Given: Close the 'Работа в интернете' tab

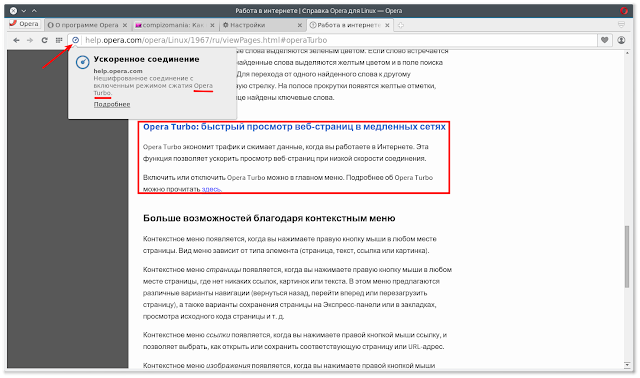Looking at the screenshot, I should point(387,25).
